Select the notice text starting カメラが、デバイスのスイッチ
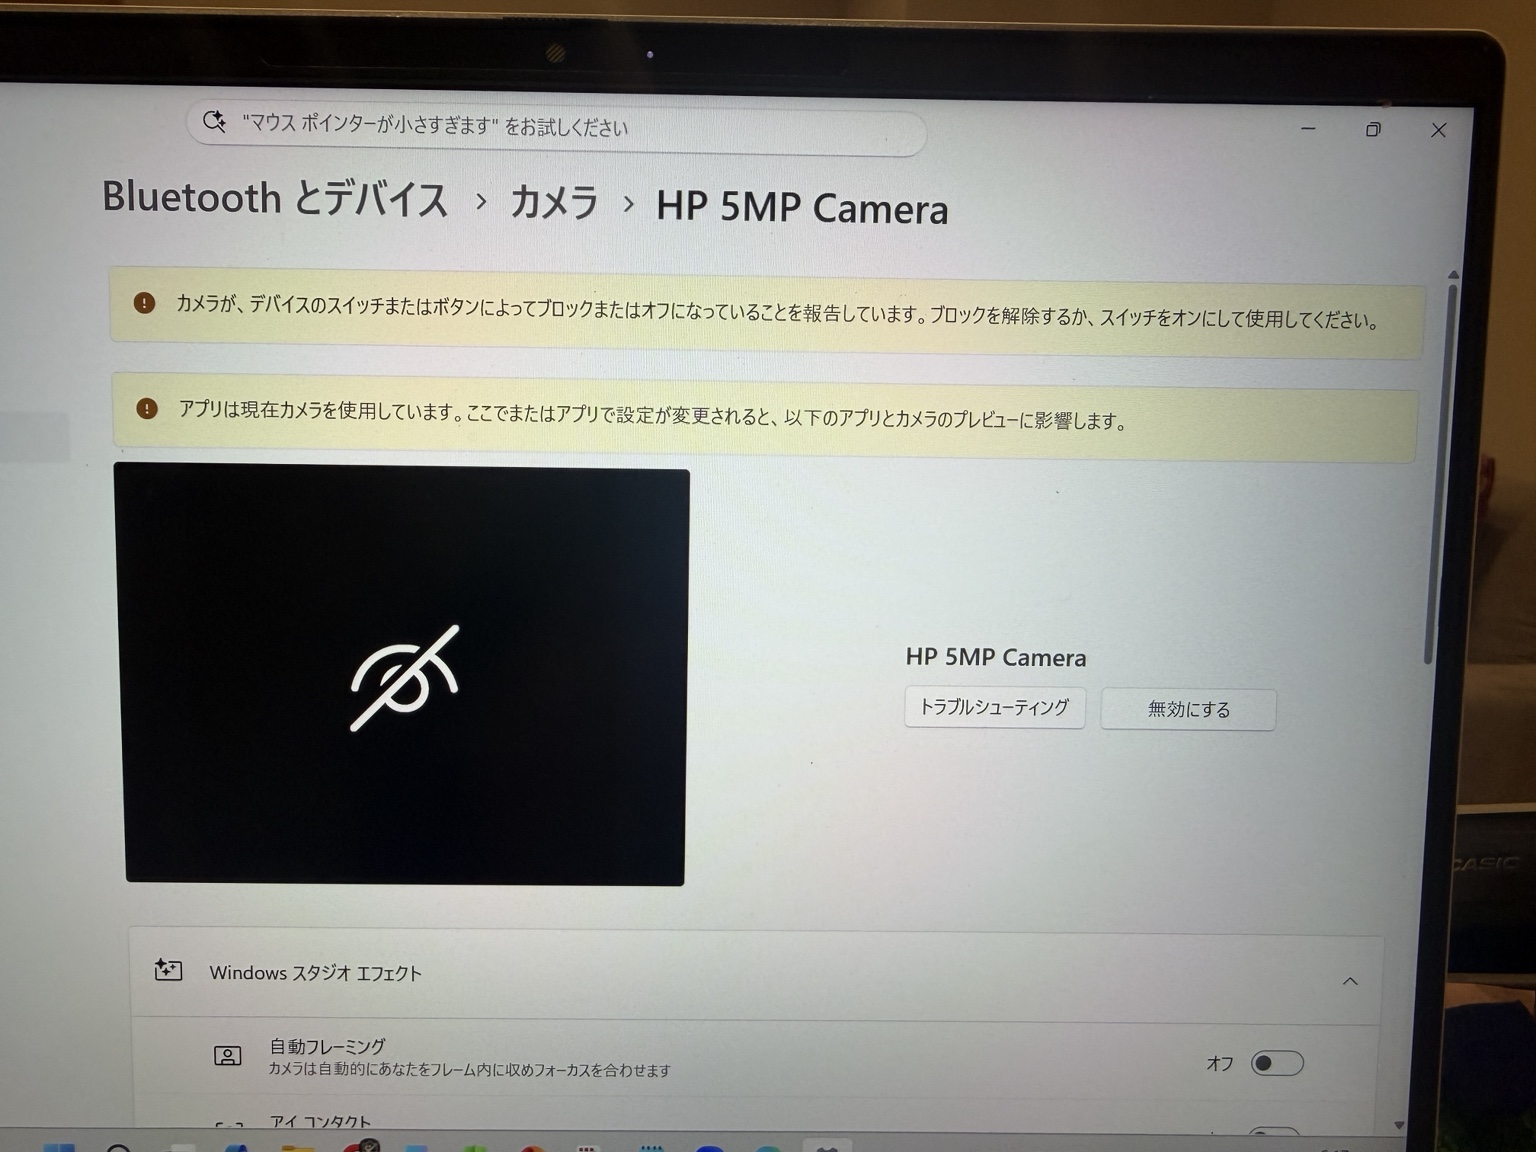The height and width of the screenshot is (1152, 1536). [778, 312]
